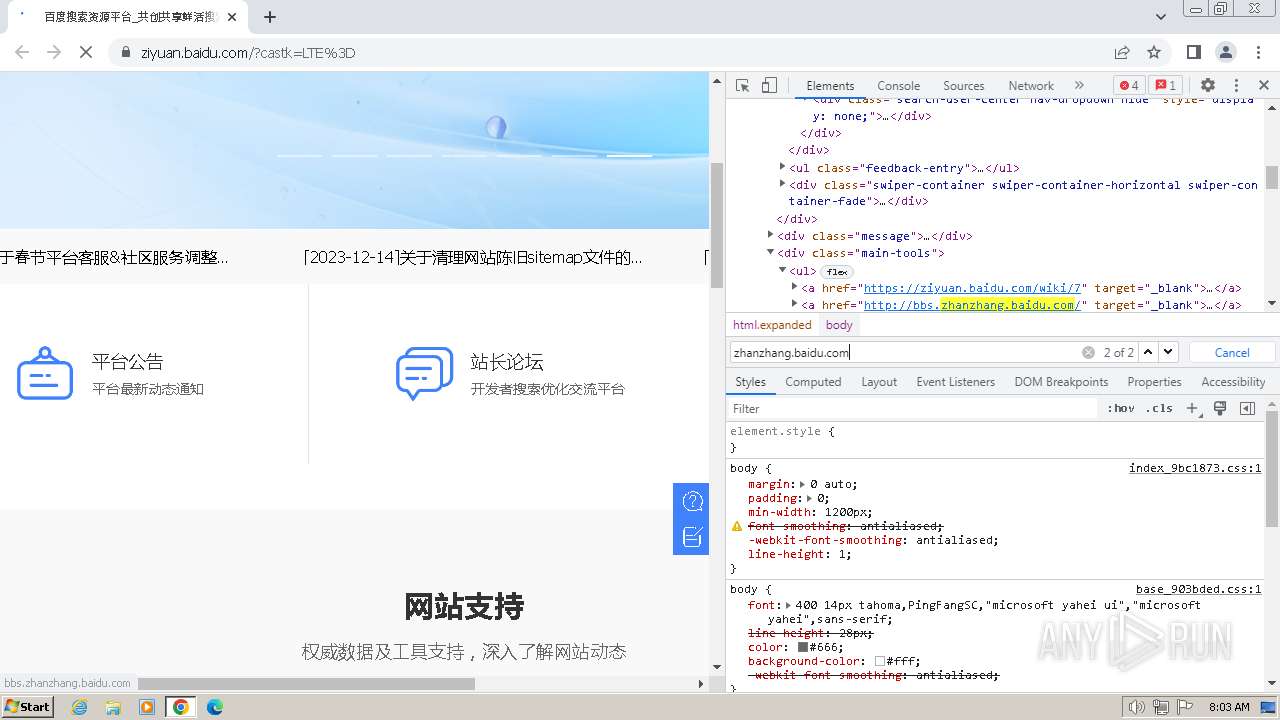Select body in the DOM breadcrumb
Image resolution: width=1280 pixels, height=720 pixels.
(839, 325)
